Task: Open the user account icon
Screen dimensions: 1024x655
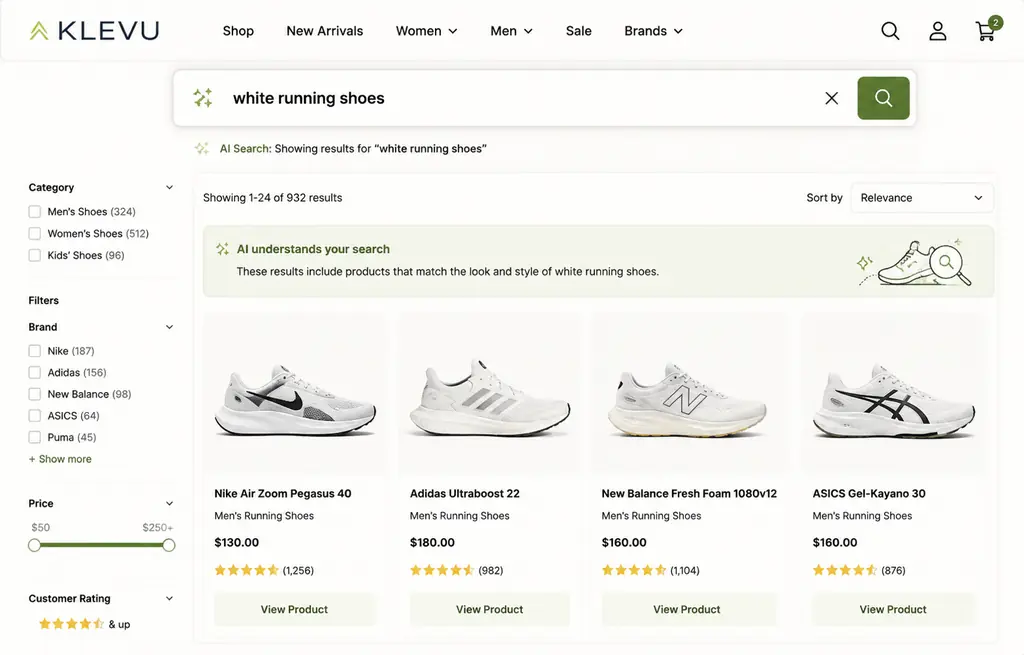Action: (x=938, y=31)
